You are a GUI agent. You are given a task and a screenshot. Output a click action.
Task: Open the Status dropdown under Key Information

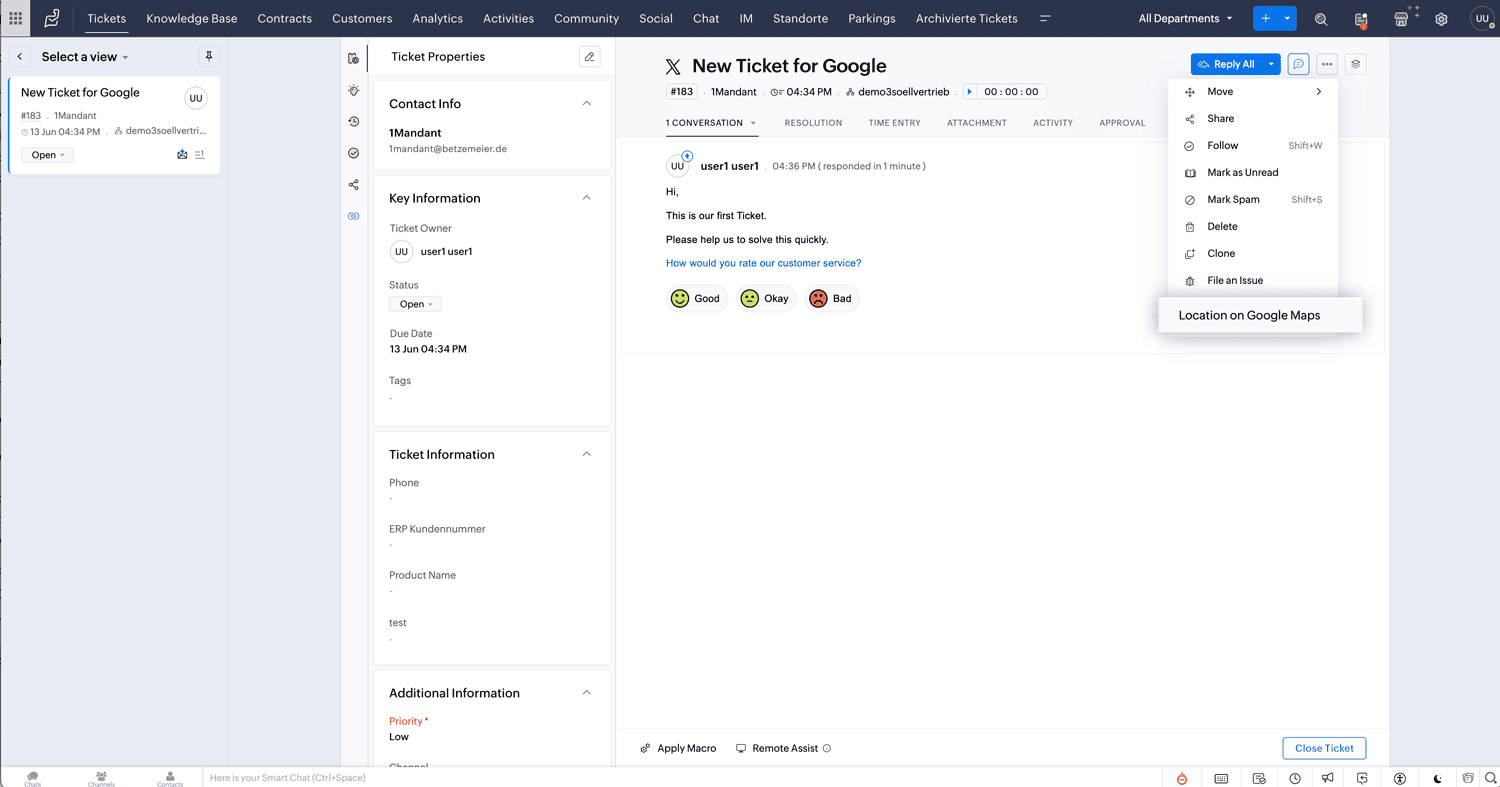tap(415, 304)
